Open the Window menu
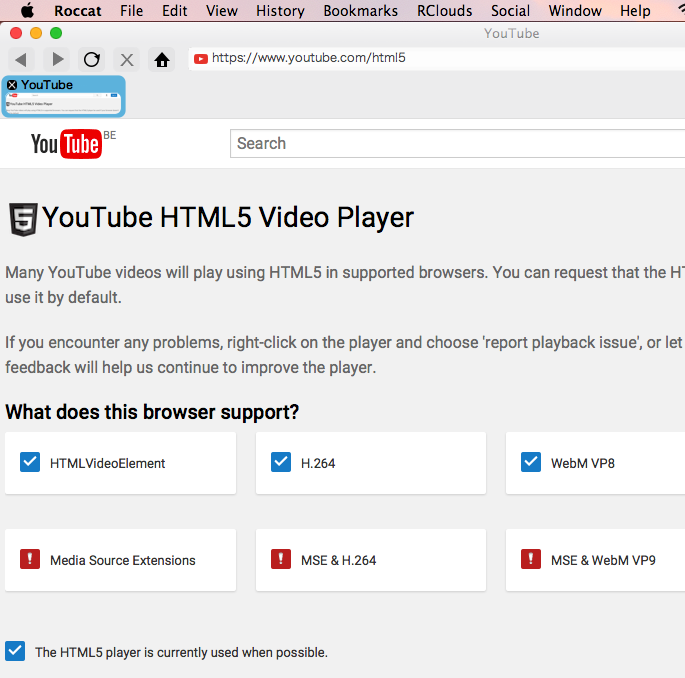The height and width of the screenshot is (678, 685). click(575, 10)
